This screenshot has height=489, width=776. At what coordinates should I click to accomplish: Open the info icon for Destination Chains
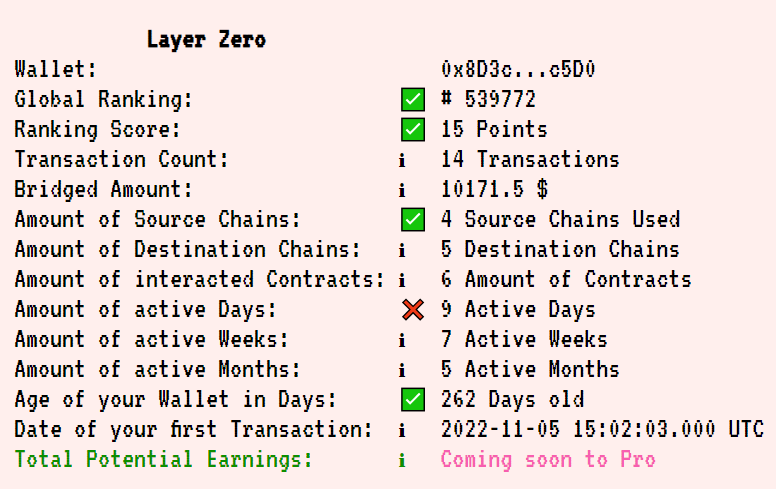click(402, 250)
